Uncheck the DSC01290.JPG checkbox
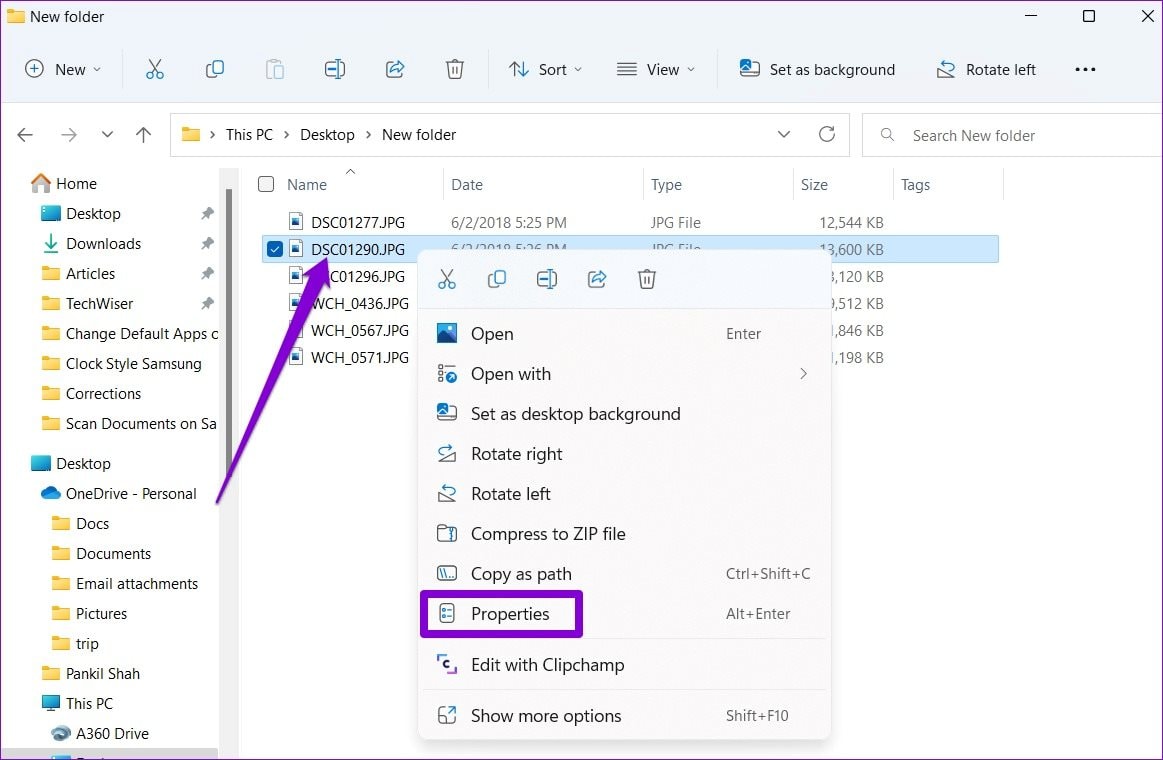This screenshot has height=760, width=1163. tap(274, 249)
